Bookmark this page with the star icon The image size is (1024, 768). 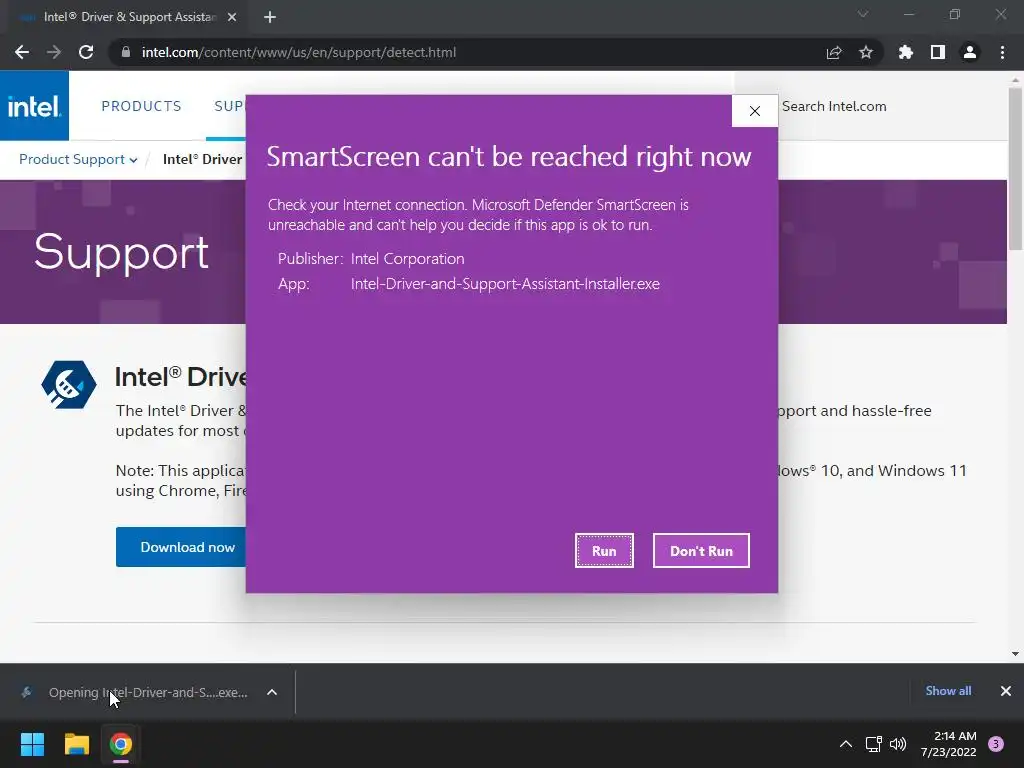866,52
